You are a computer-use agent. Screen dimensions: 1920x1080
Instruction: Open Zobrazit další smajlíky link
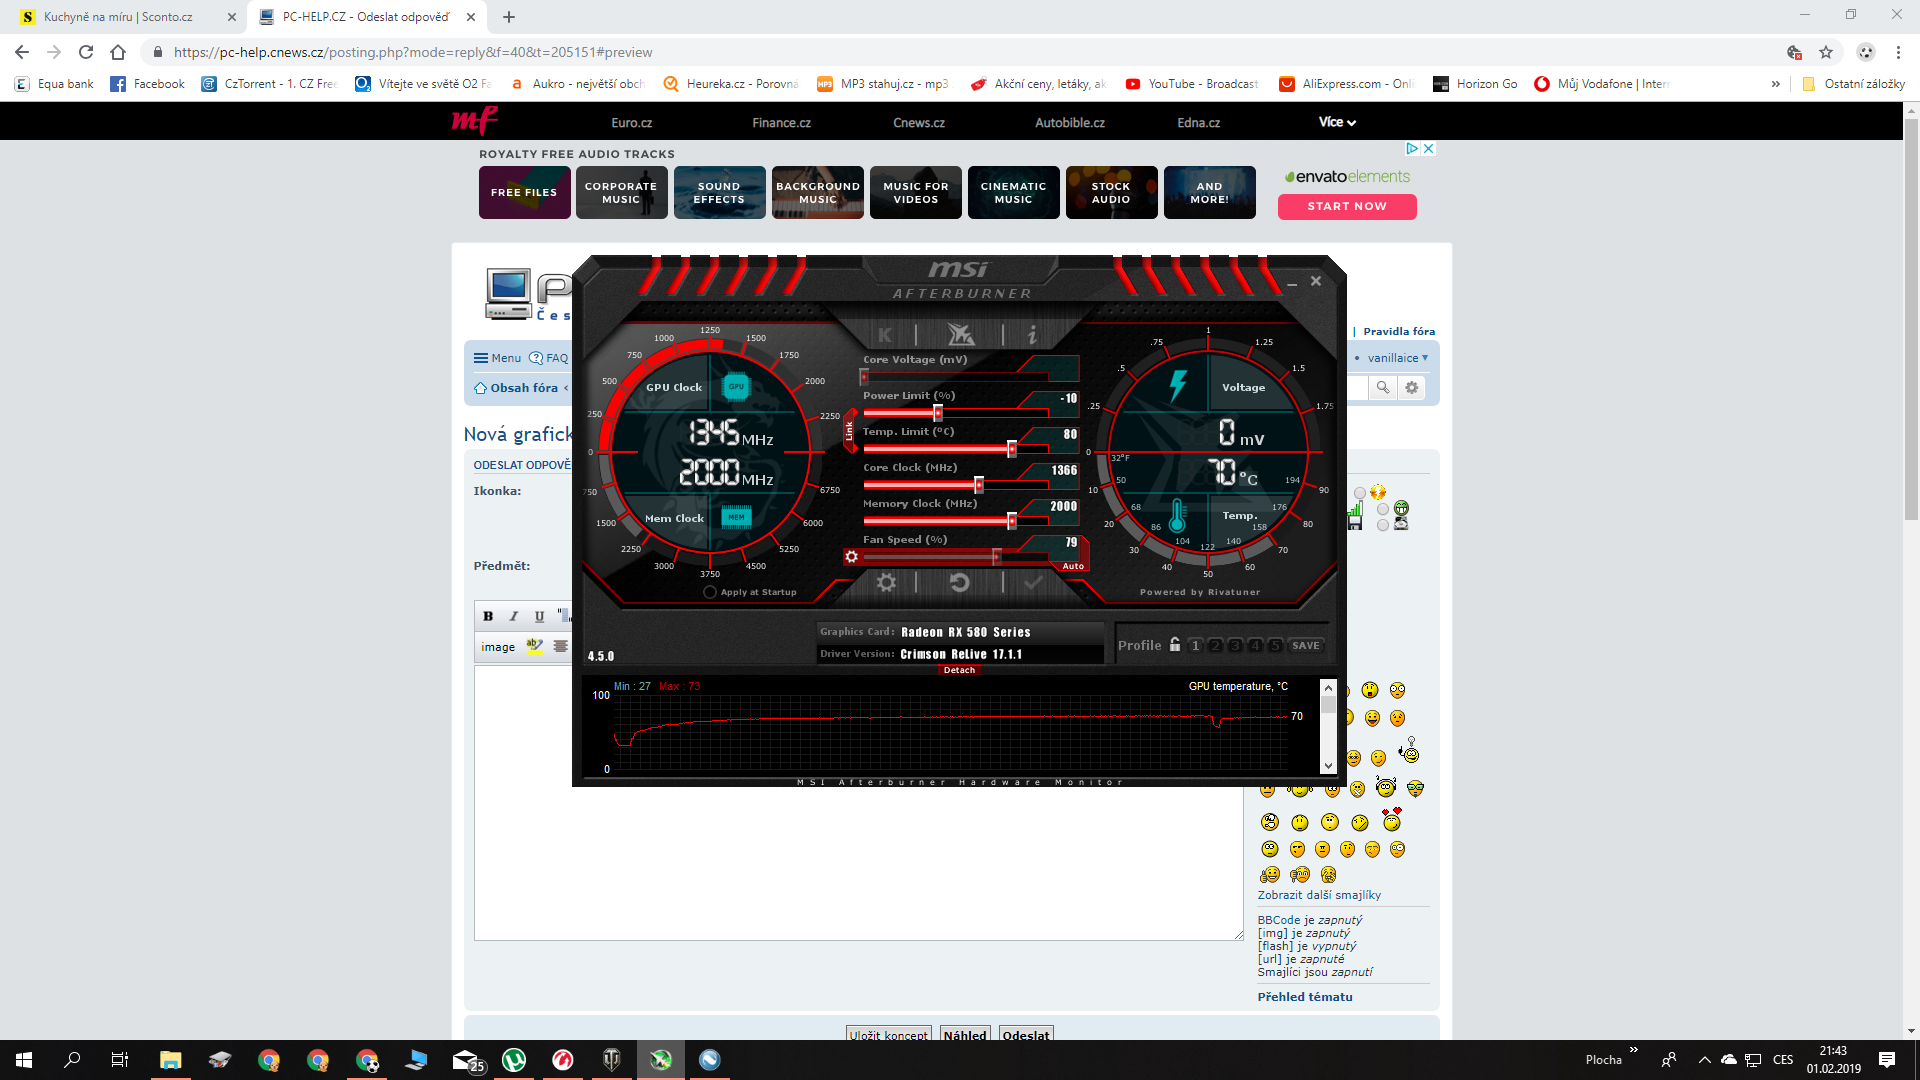coord(1319,895)
